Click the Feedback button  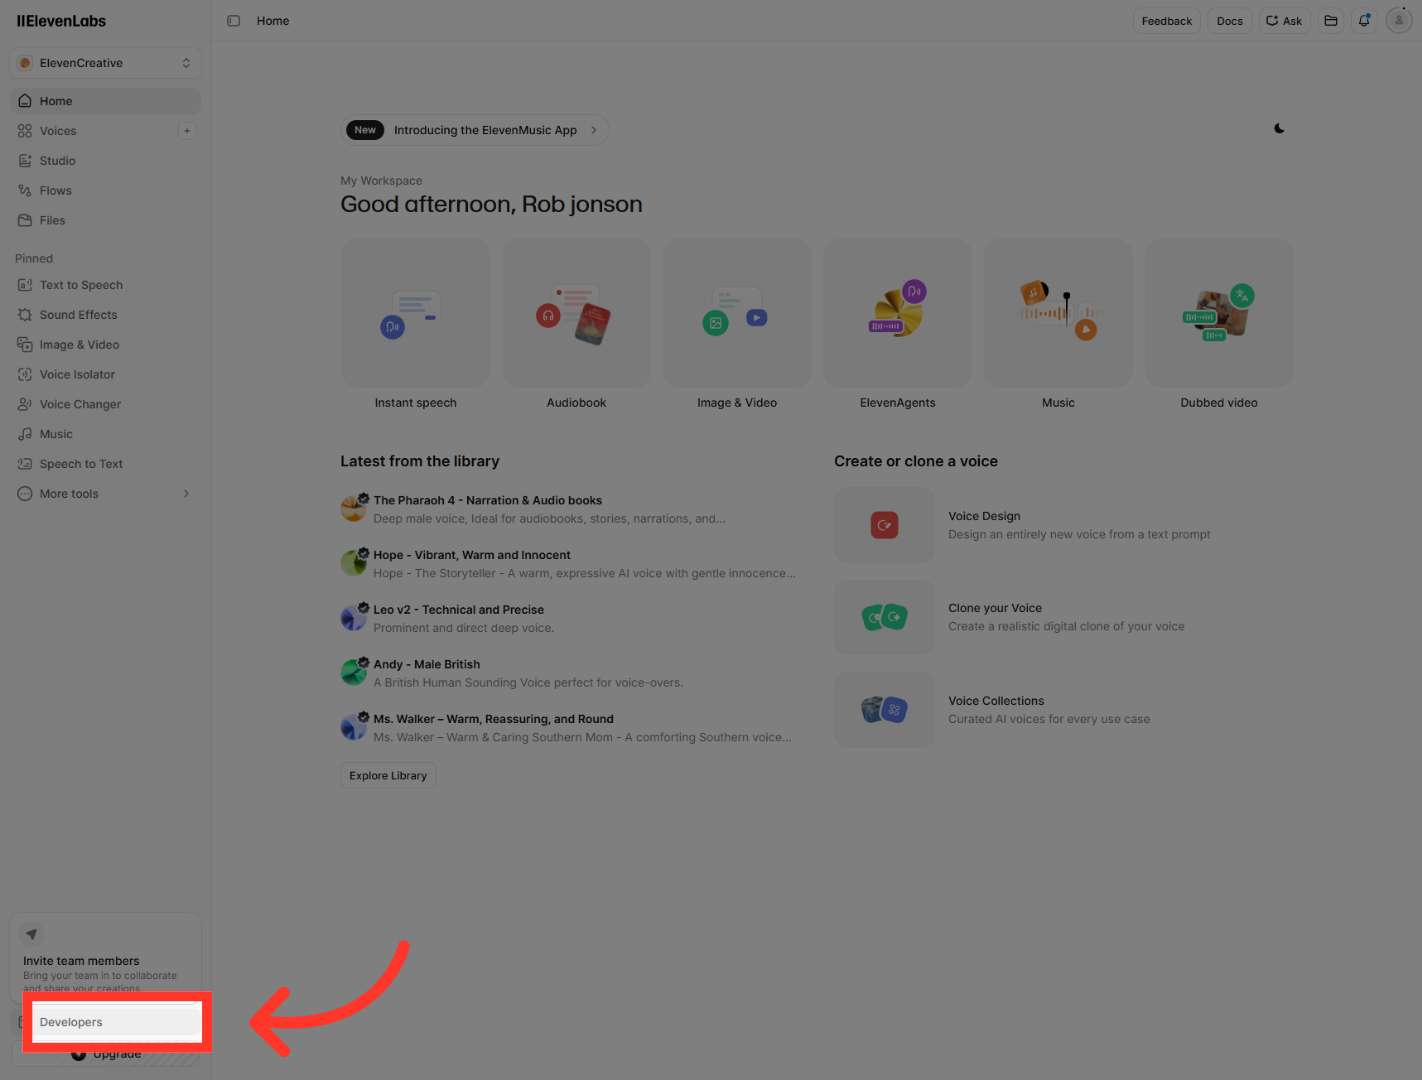coord(1166,21)
